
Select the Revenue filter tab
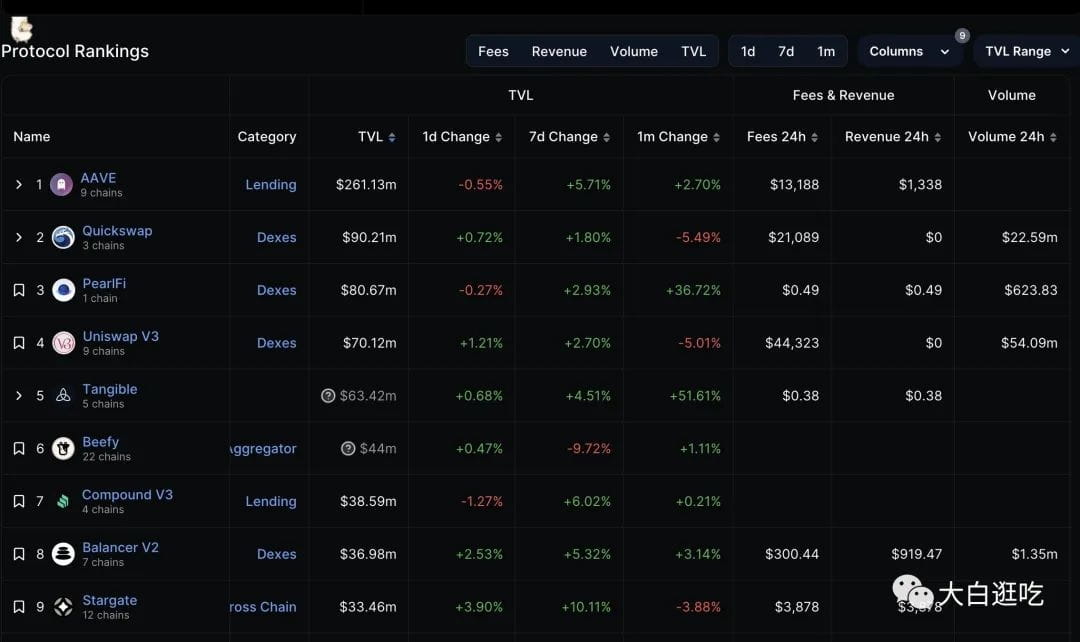(559, 52)
